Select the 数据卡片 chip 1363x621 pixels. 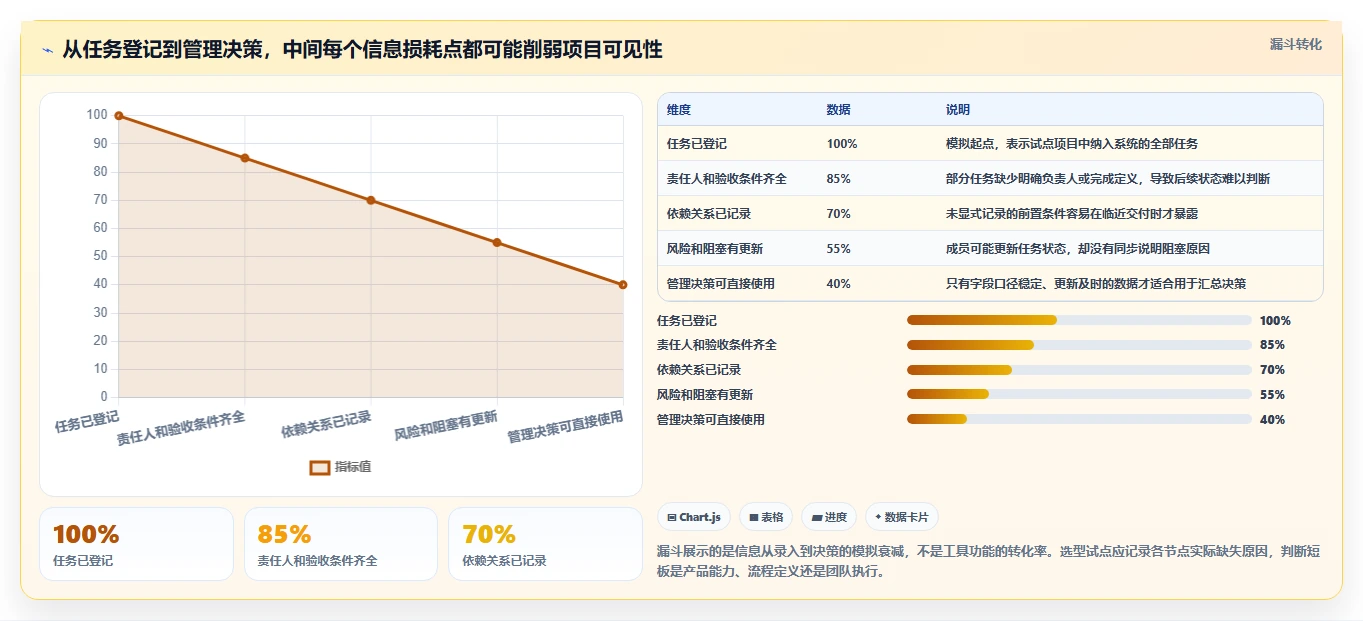[902, 517]
